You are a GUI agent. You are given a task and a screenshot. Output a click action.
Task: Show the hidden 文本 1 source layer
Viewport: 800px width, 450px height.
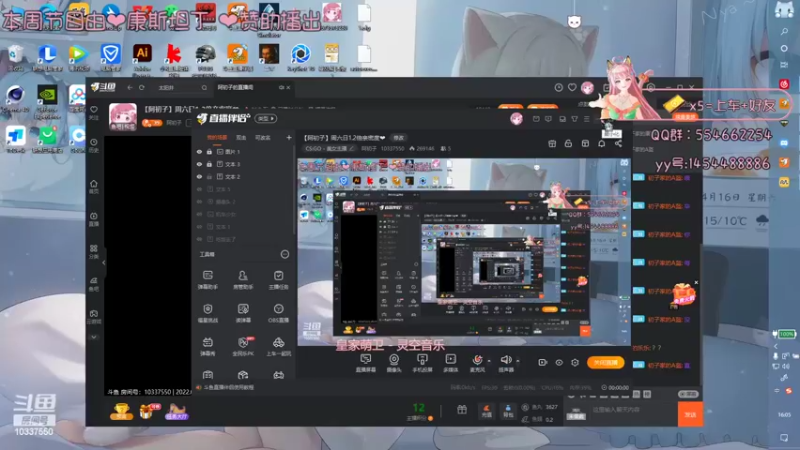click(x=199, y=227)
